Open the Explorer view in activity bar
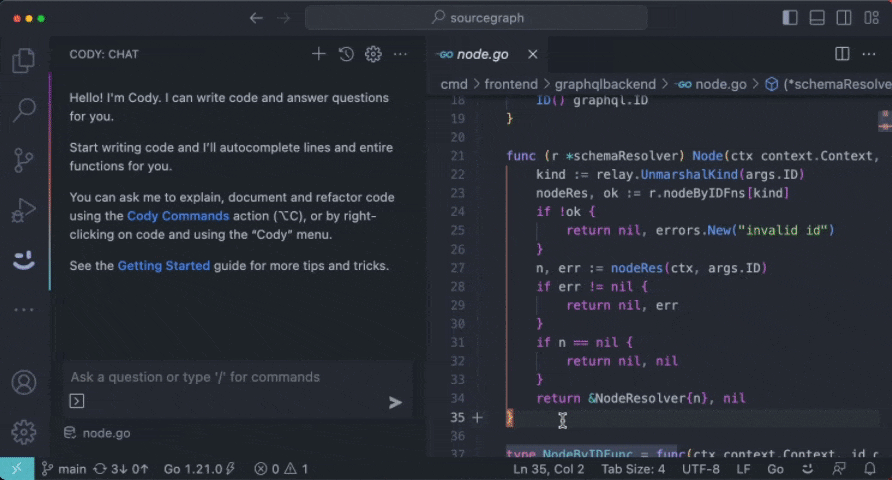892x480 pixels. [23, 60]
